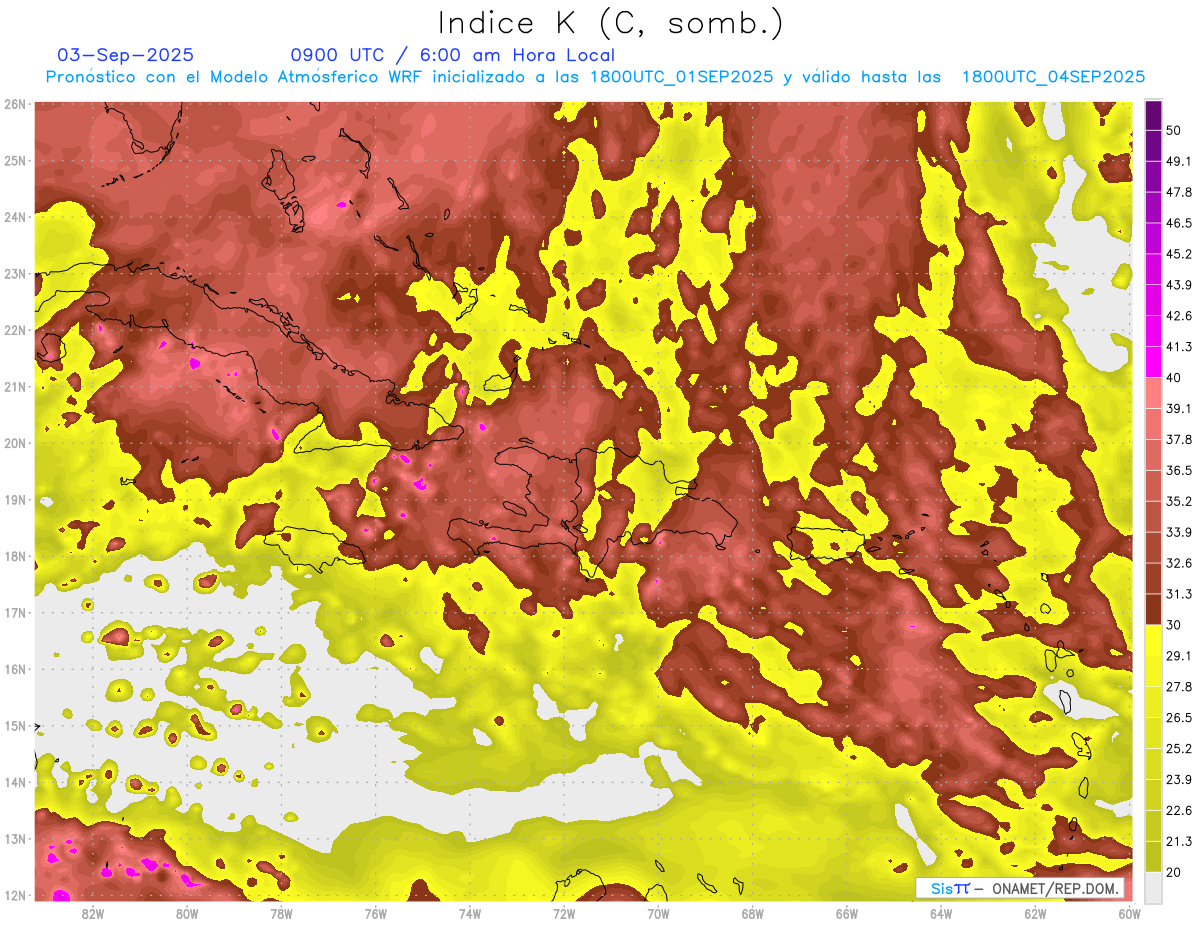Select the dark purple swatch above 50 on the color scale
1200x927 pixels.
[1153, 114]
